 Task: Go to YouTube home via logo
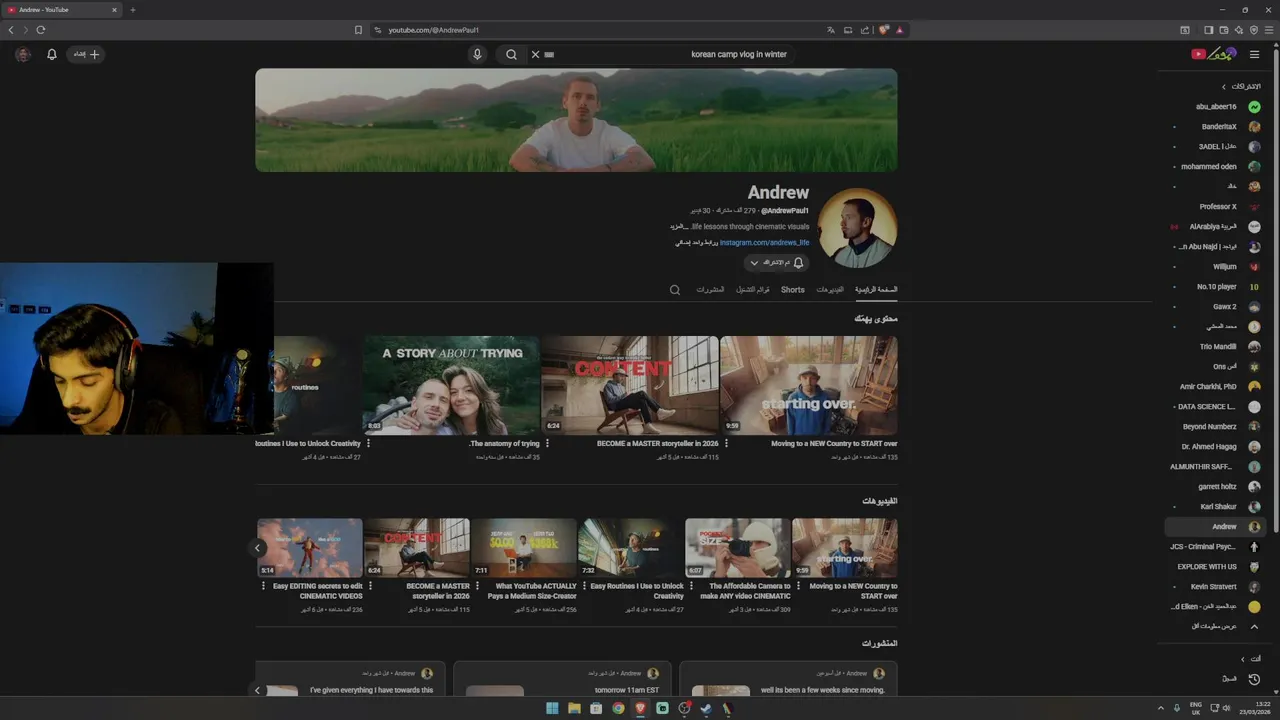point(1214,54)
